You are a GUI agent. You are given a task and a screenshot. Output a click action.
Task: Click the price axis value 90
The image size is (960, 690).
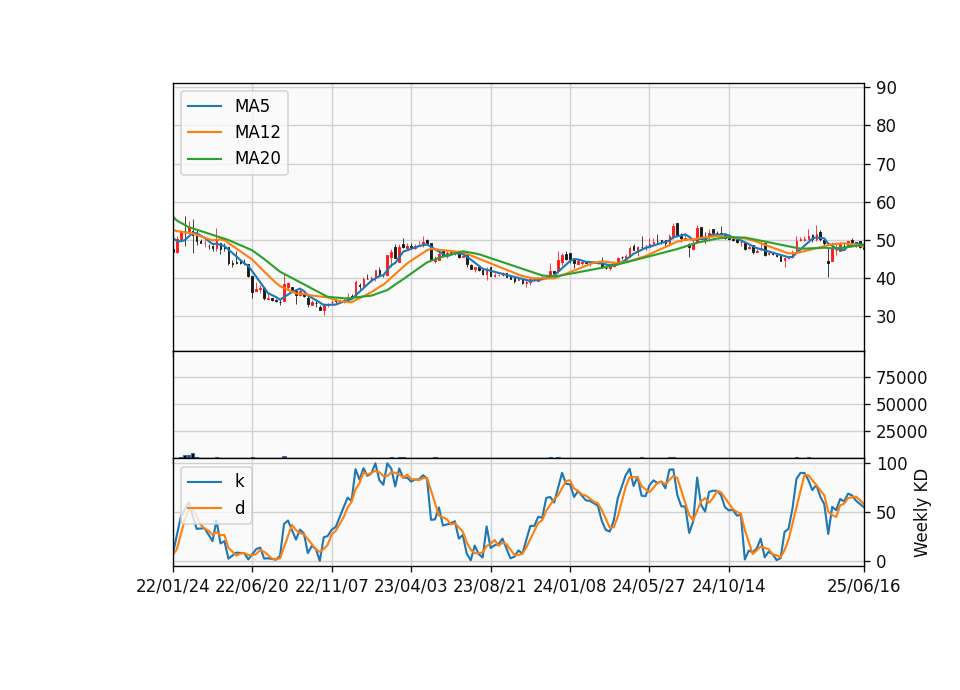[886, 88]
